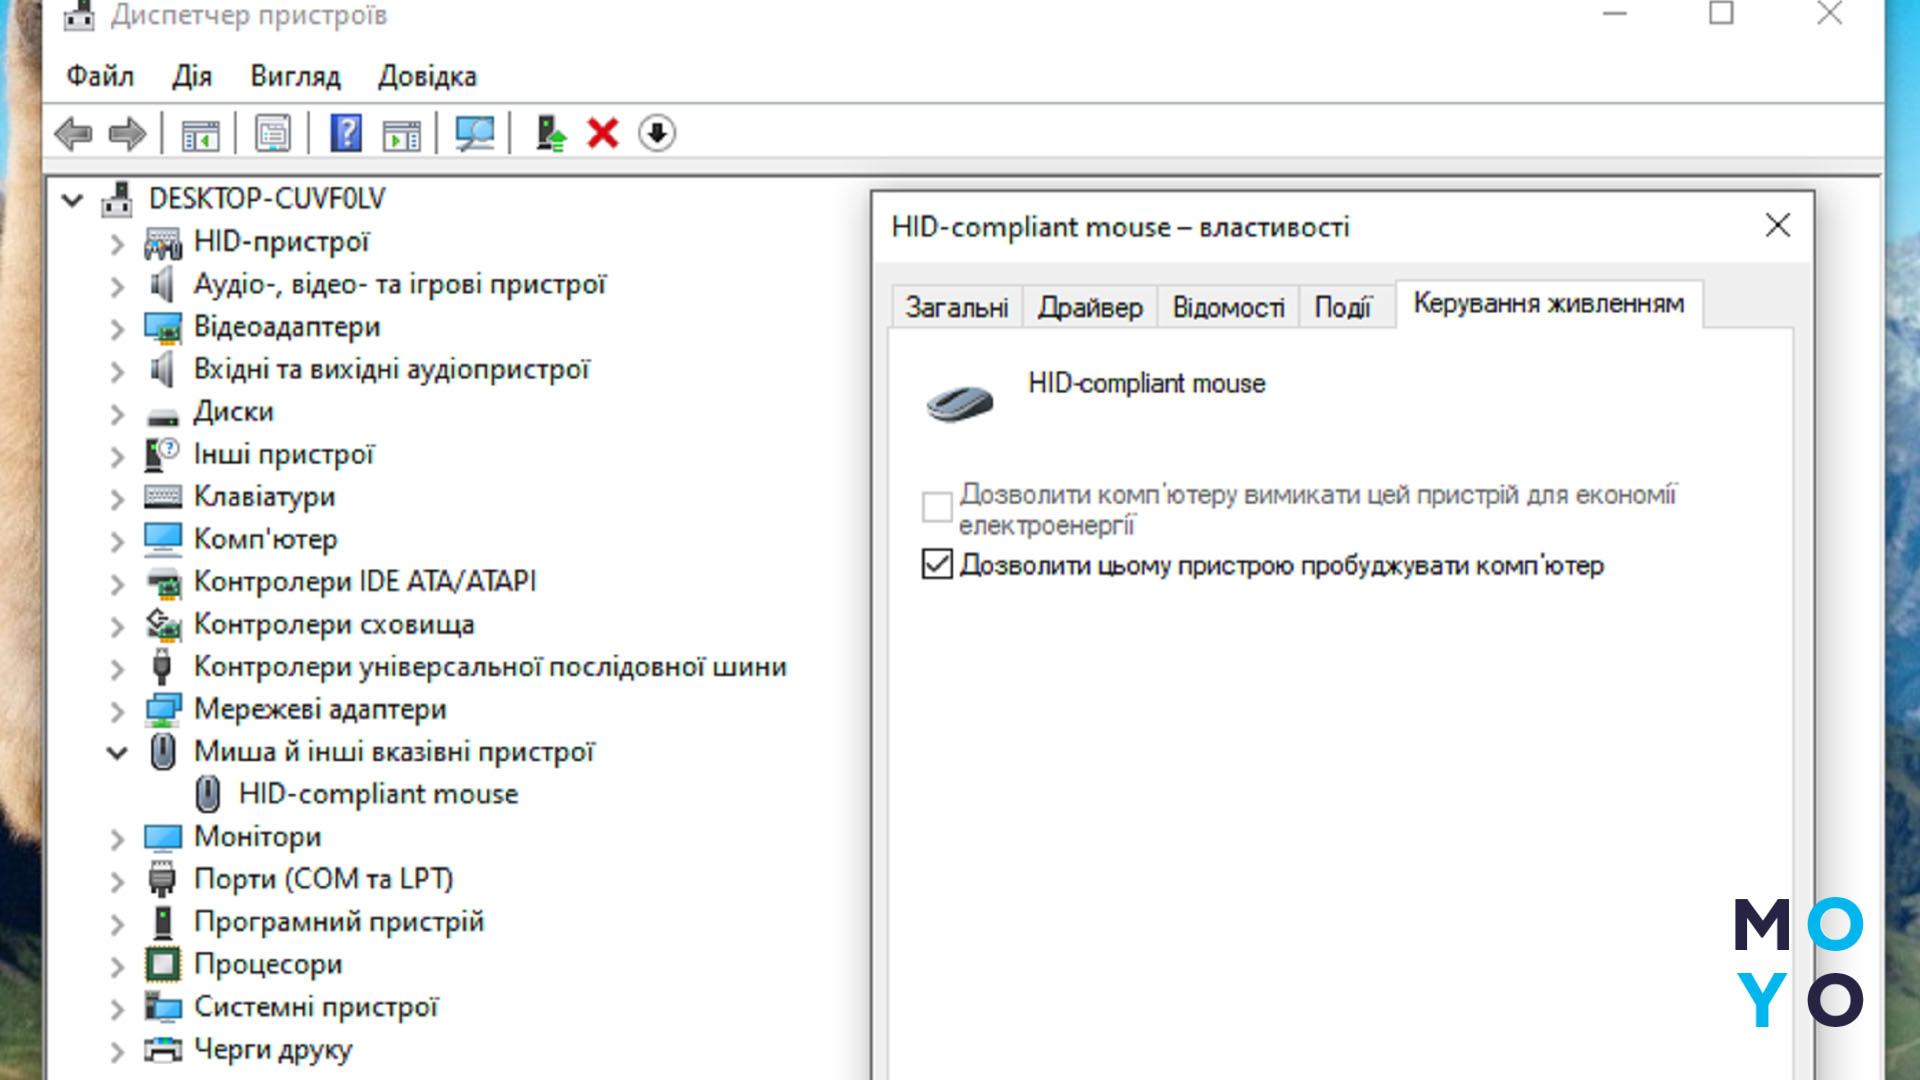The image size is (1920, 1080).
Task: Click the Update driver green arrow icon
Action: click(550, 133)
